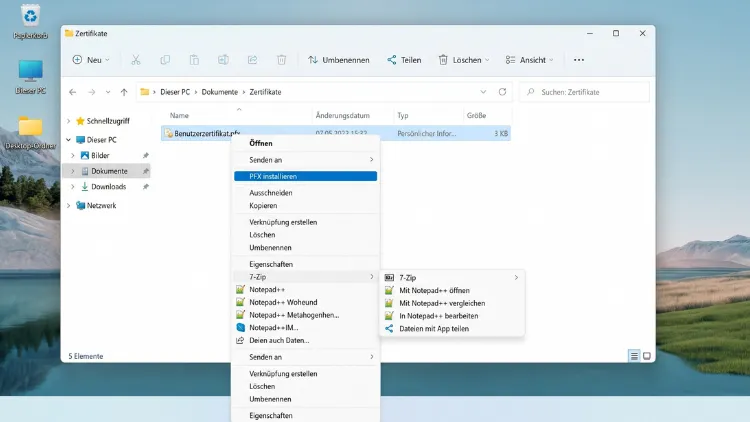Open the Löschen dropdown in toolbar
Screen dimensions: 750x422
coord(463,60)
